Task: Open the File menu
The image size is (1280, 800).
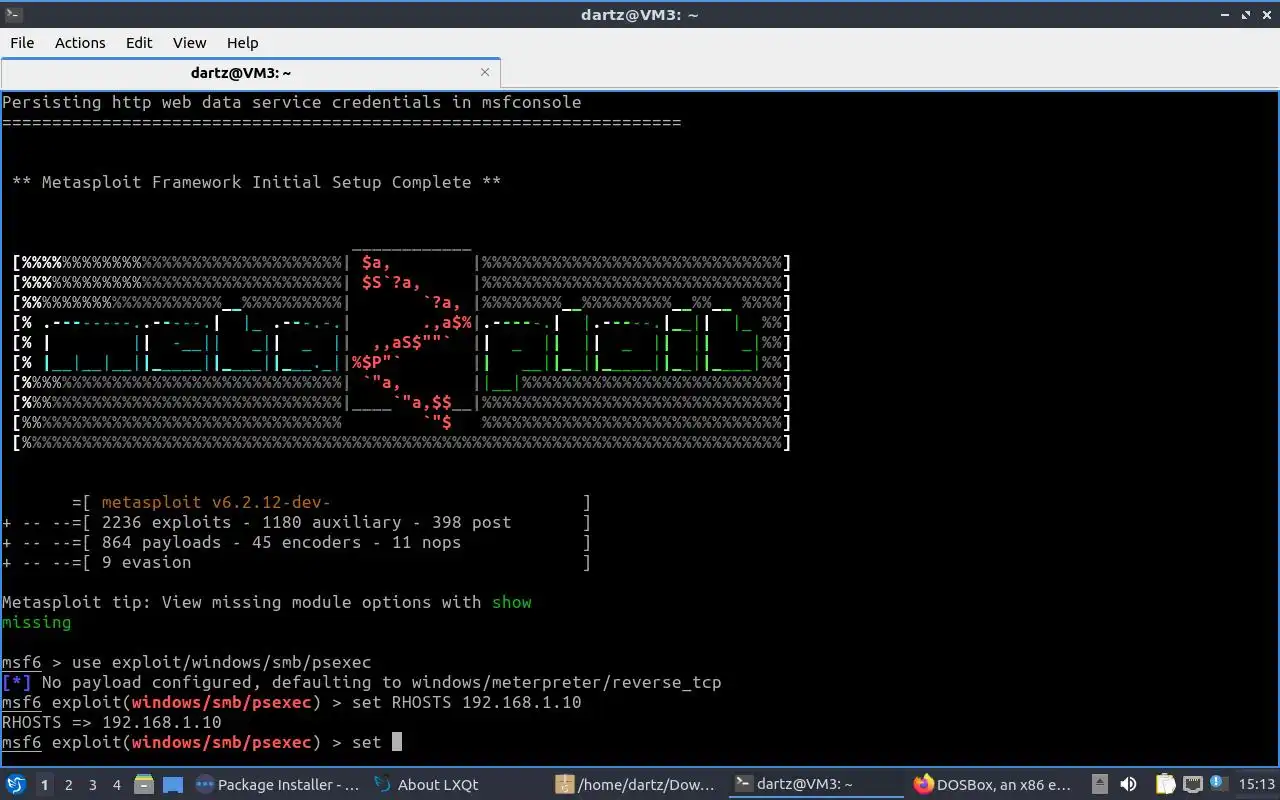Action: pyautogui.click(x=22, y=43)
